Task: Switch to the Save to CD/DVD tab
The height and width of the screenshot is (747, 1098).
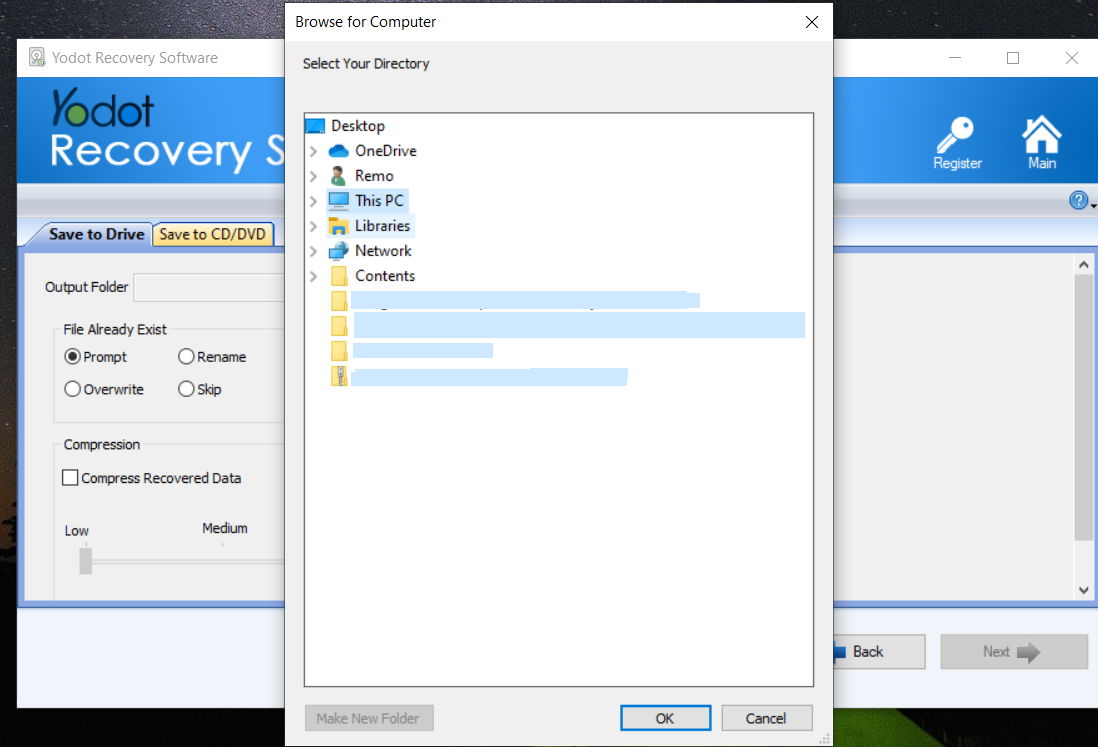Action: coord(213,234)
